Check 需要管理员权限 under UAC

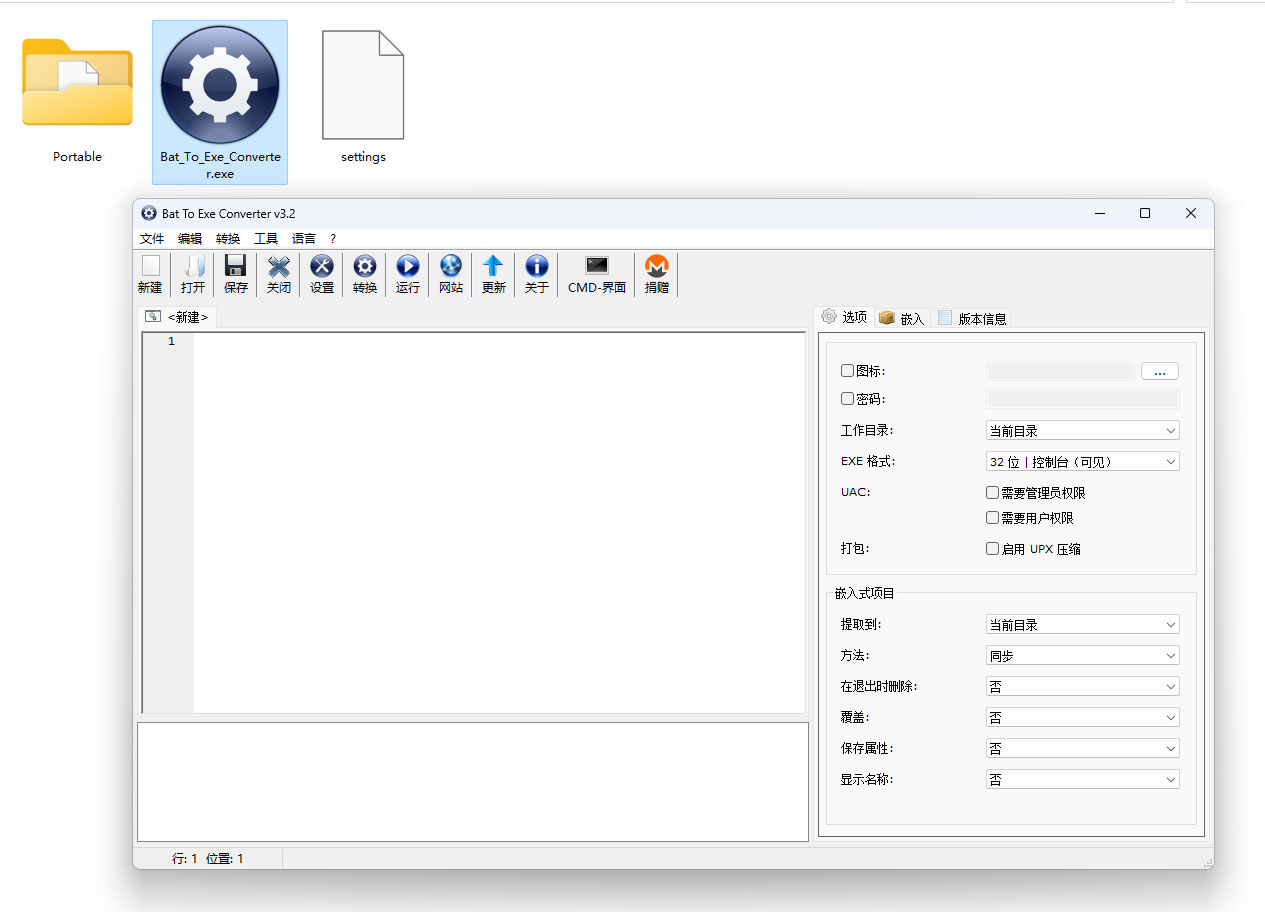992,492
